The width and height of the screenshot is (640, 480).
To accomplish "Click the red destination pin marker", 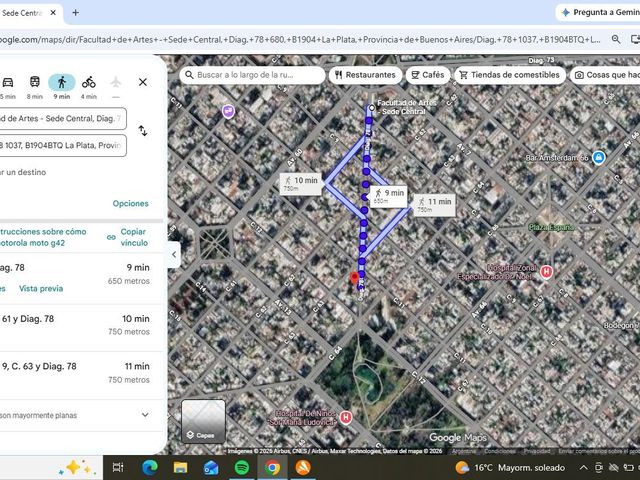I will pos(354,278).
